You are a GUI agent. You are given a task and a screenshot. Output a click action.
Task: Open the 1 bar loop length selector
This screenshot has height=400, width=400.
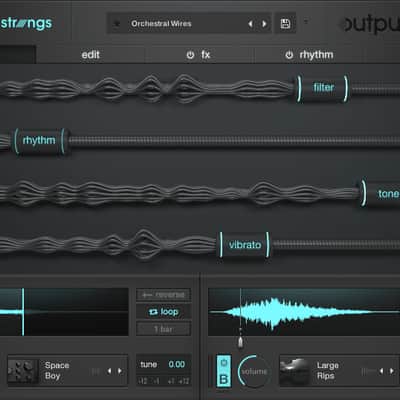pyautogui.click(x=163, y=329)
